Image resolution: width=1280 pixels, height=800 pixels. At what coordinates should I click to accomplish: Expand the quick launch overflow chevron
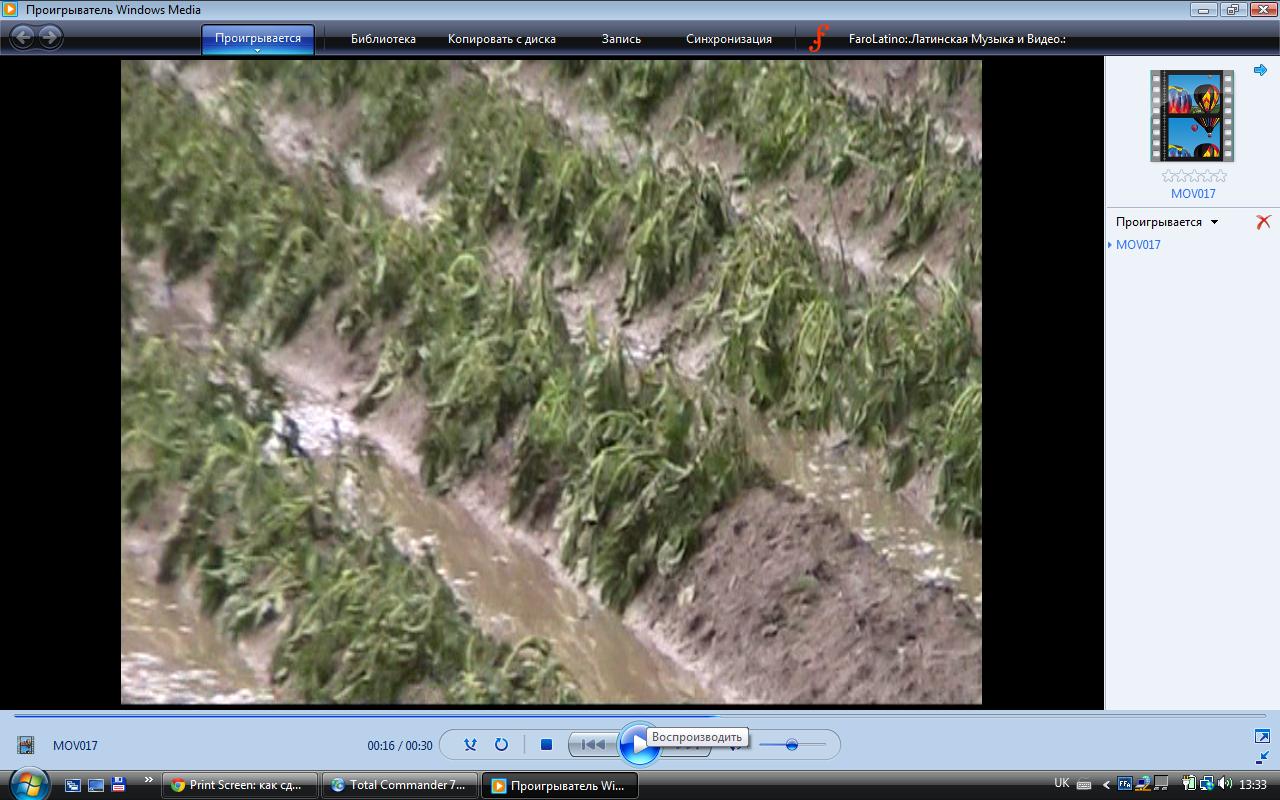149,780
